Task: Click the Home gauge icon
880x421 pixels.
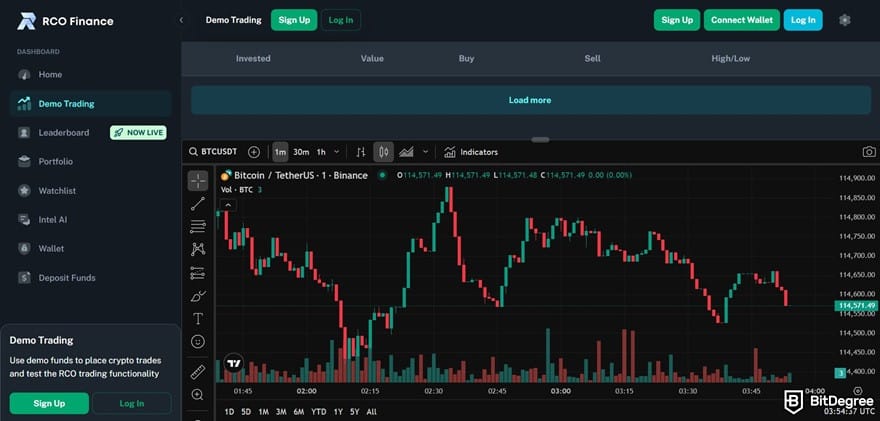Action: (x=24, y=75)
